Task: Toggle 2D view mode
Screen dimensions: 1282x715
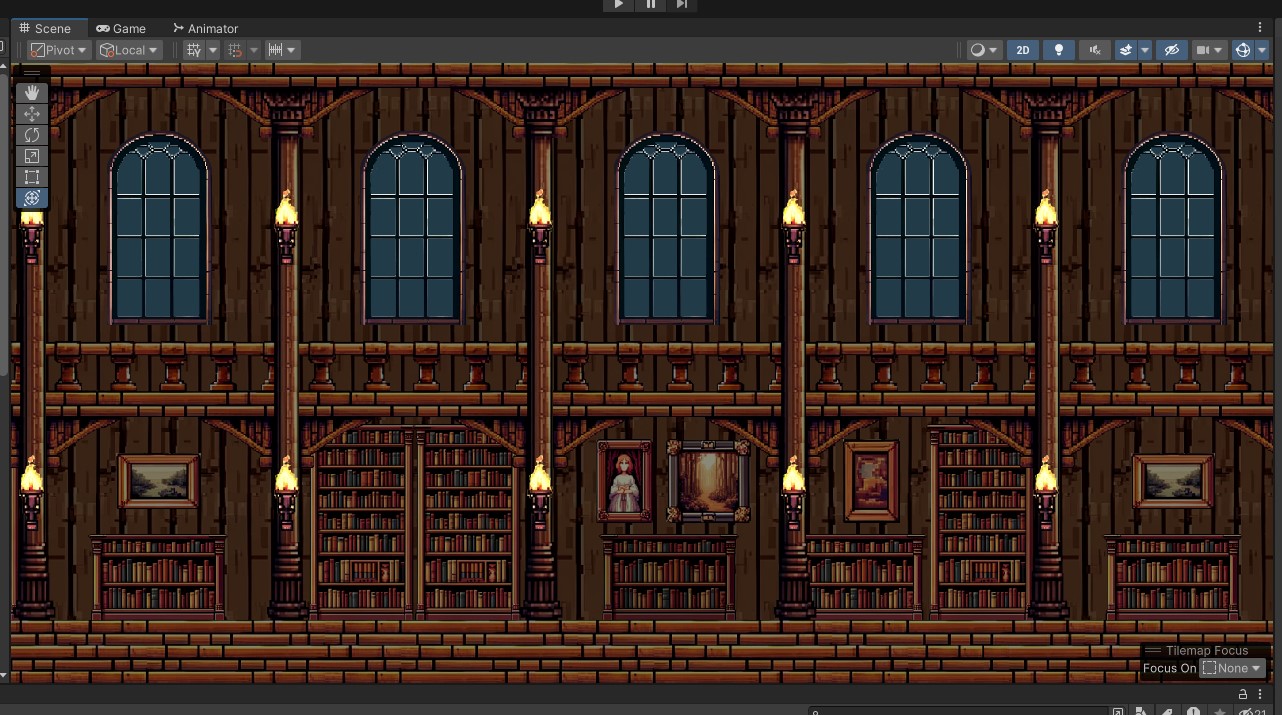Action: (x=1023, y=49)
